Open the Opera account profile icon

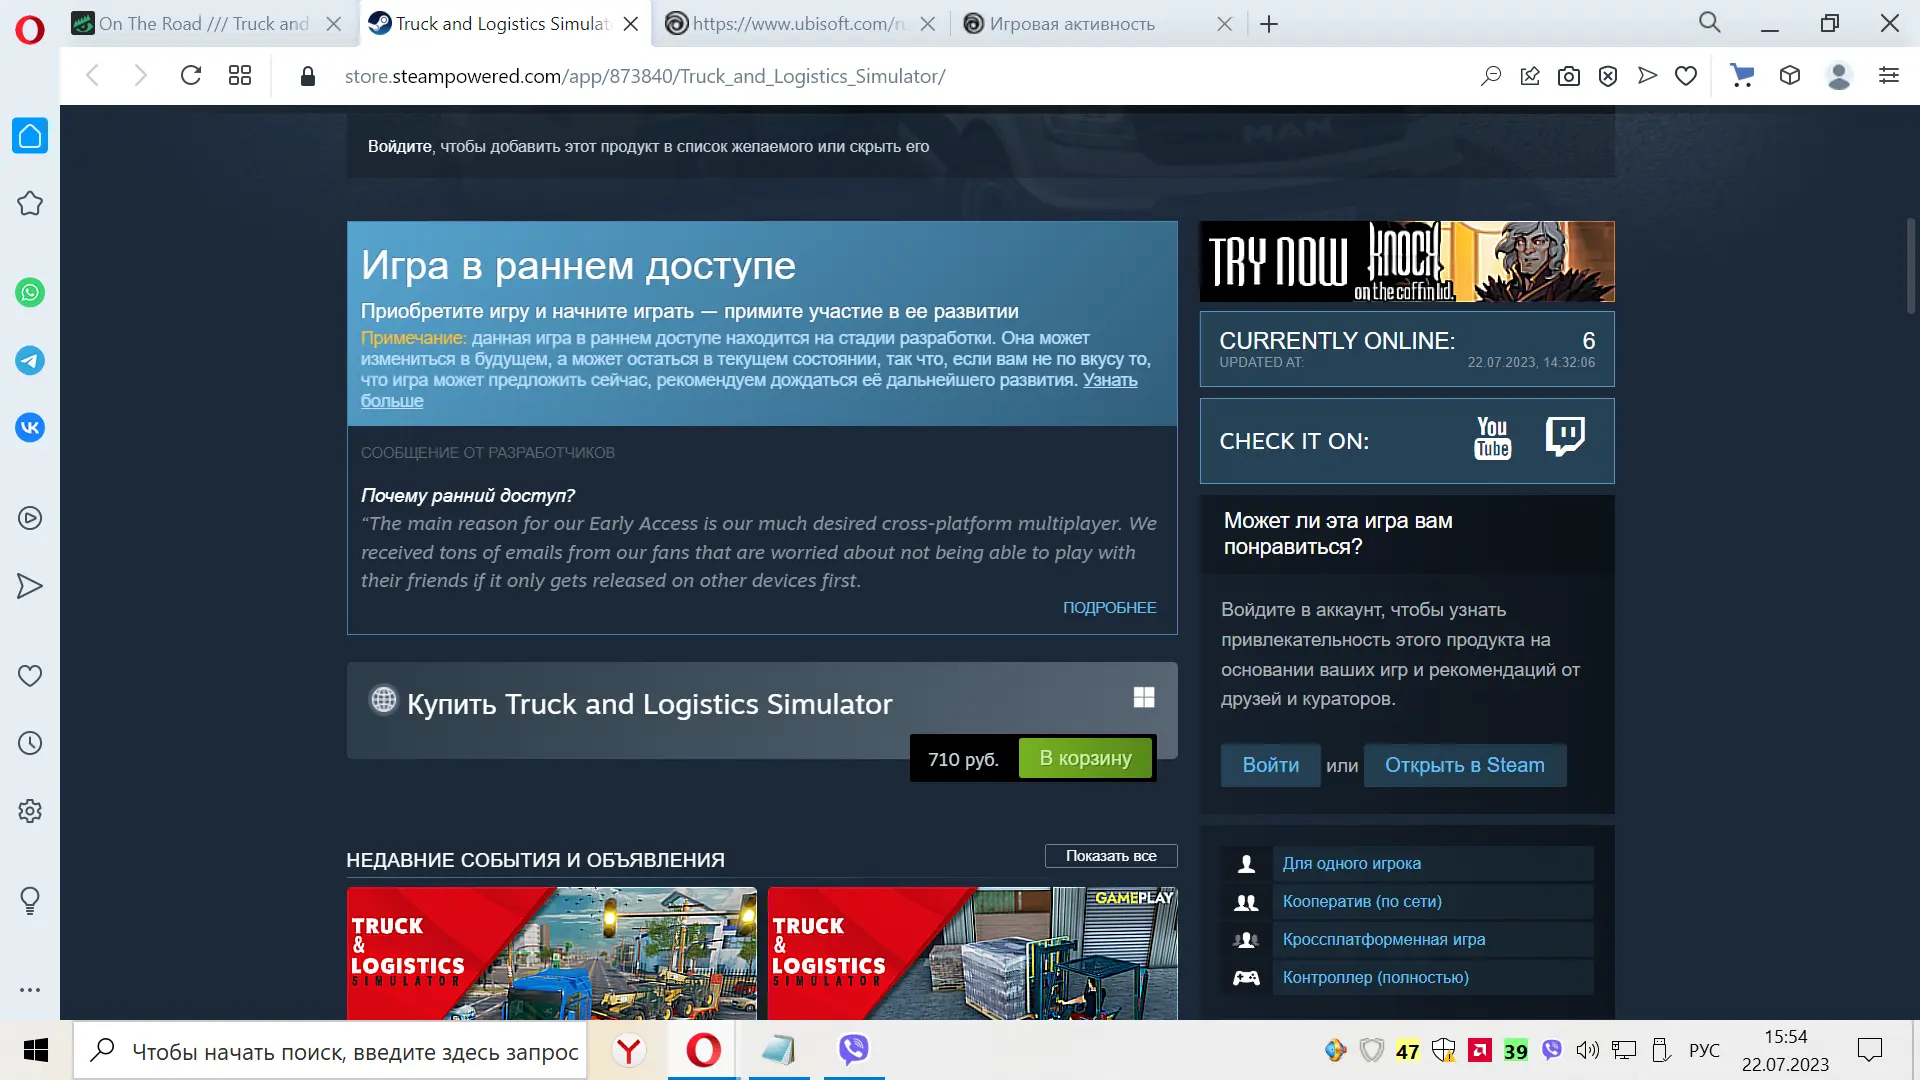(1839, 76)
